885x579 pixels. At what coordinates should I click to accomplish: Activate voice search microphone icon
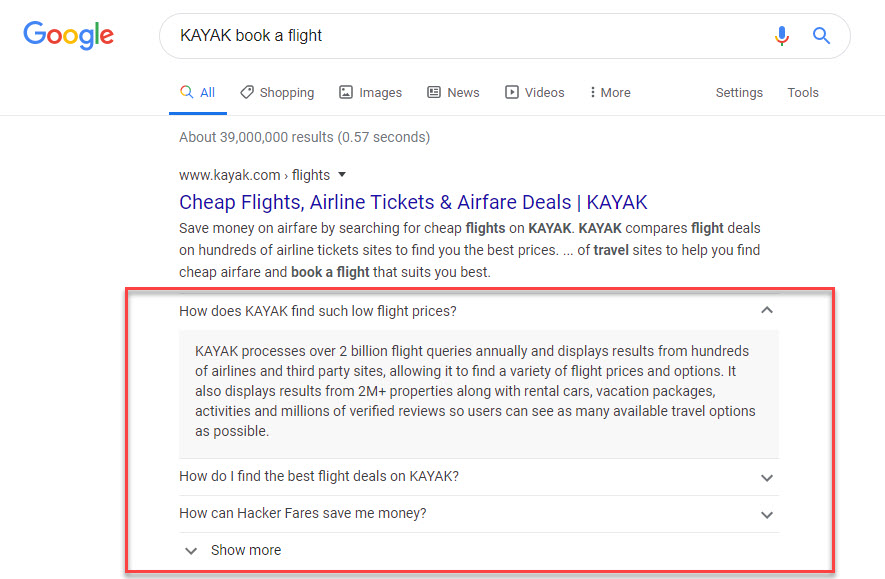point(782,36)
